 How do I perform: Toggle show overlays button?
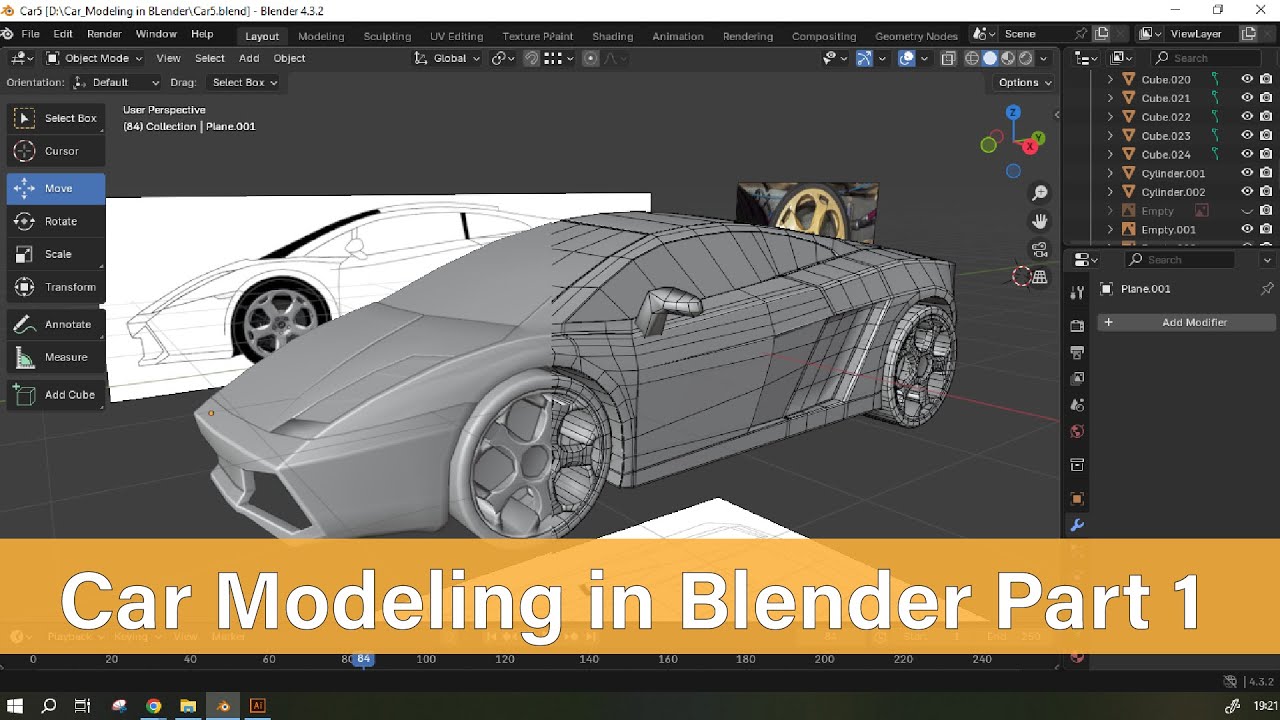907,58
